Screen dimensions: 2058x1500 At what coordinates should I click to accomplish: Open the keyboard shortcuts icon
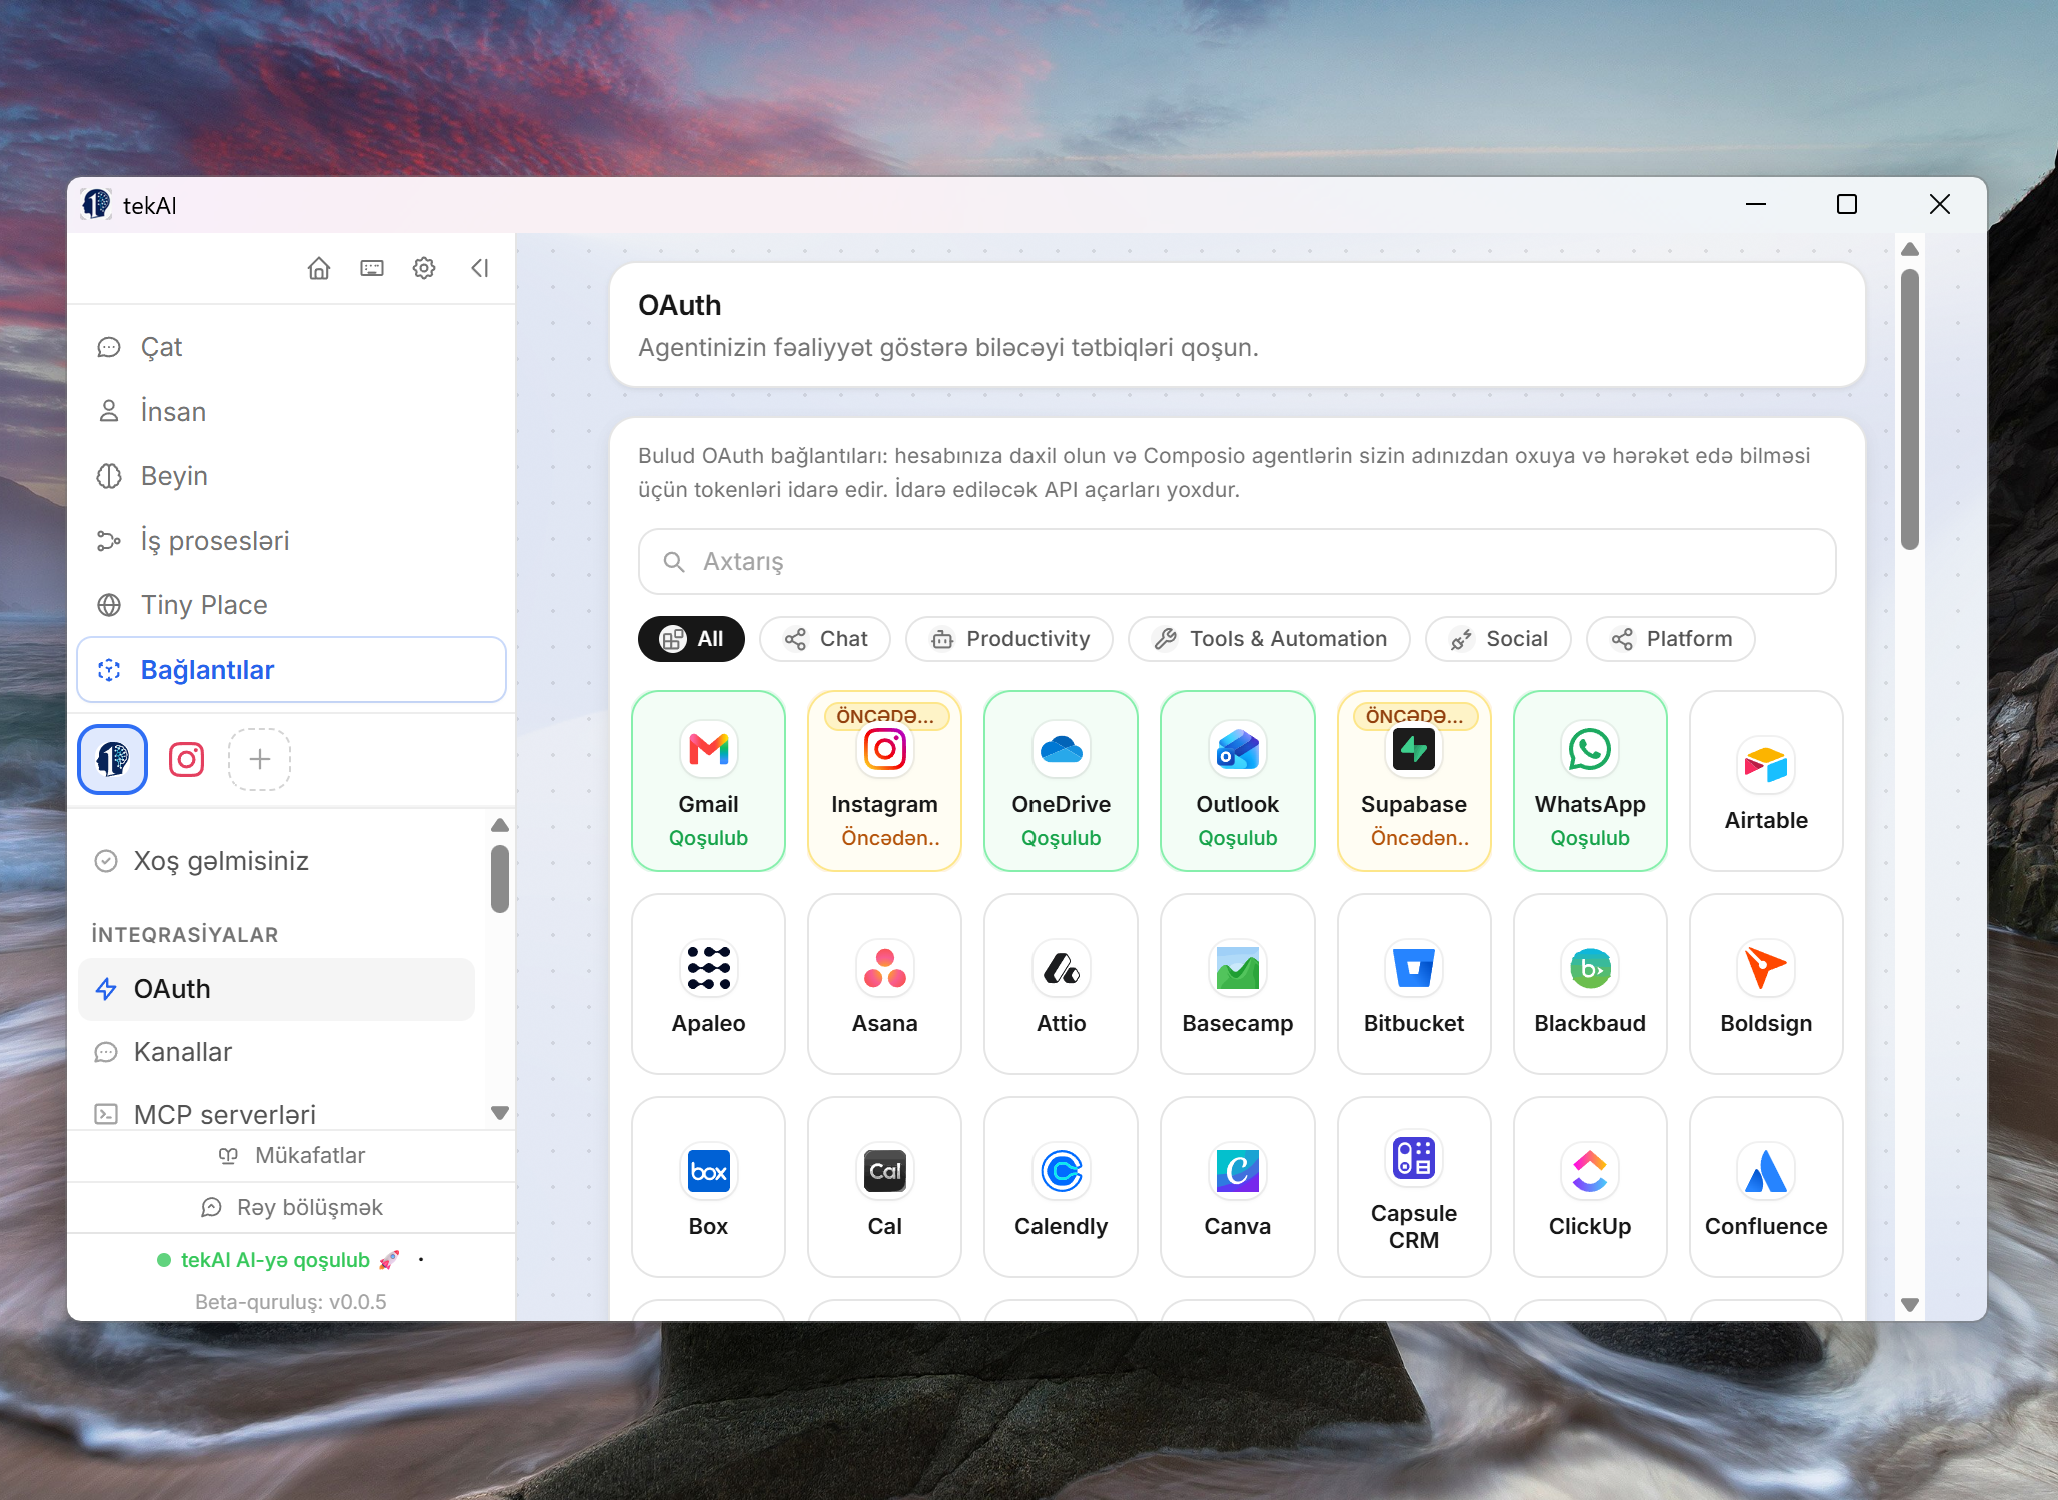pos(372,268)
